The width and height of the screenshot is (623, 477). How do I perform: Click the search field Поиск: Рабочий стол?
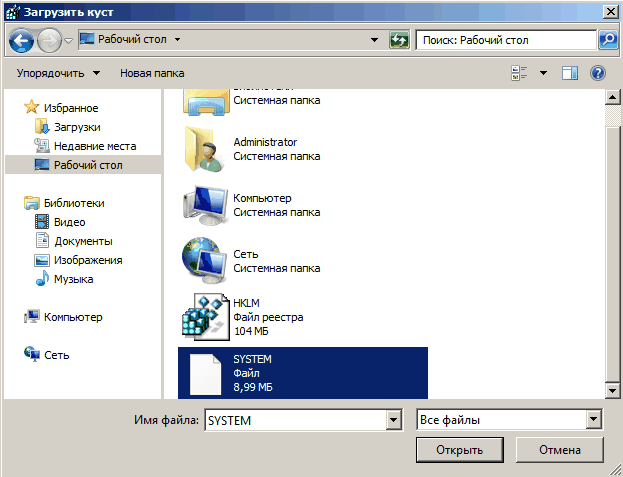pyautogui.click(x=506, y=40)
